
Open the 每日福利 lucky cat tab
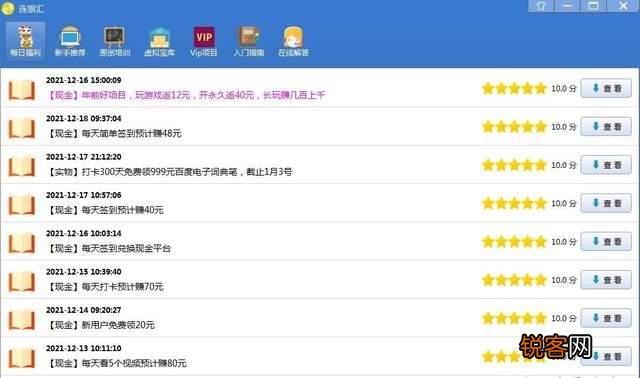[25, 41]
